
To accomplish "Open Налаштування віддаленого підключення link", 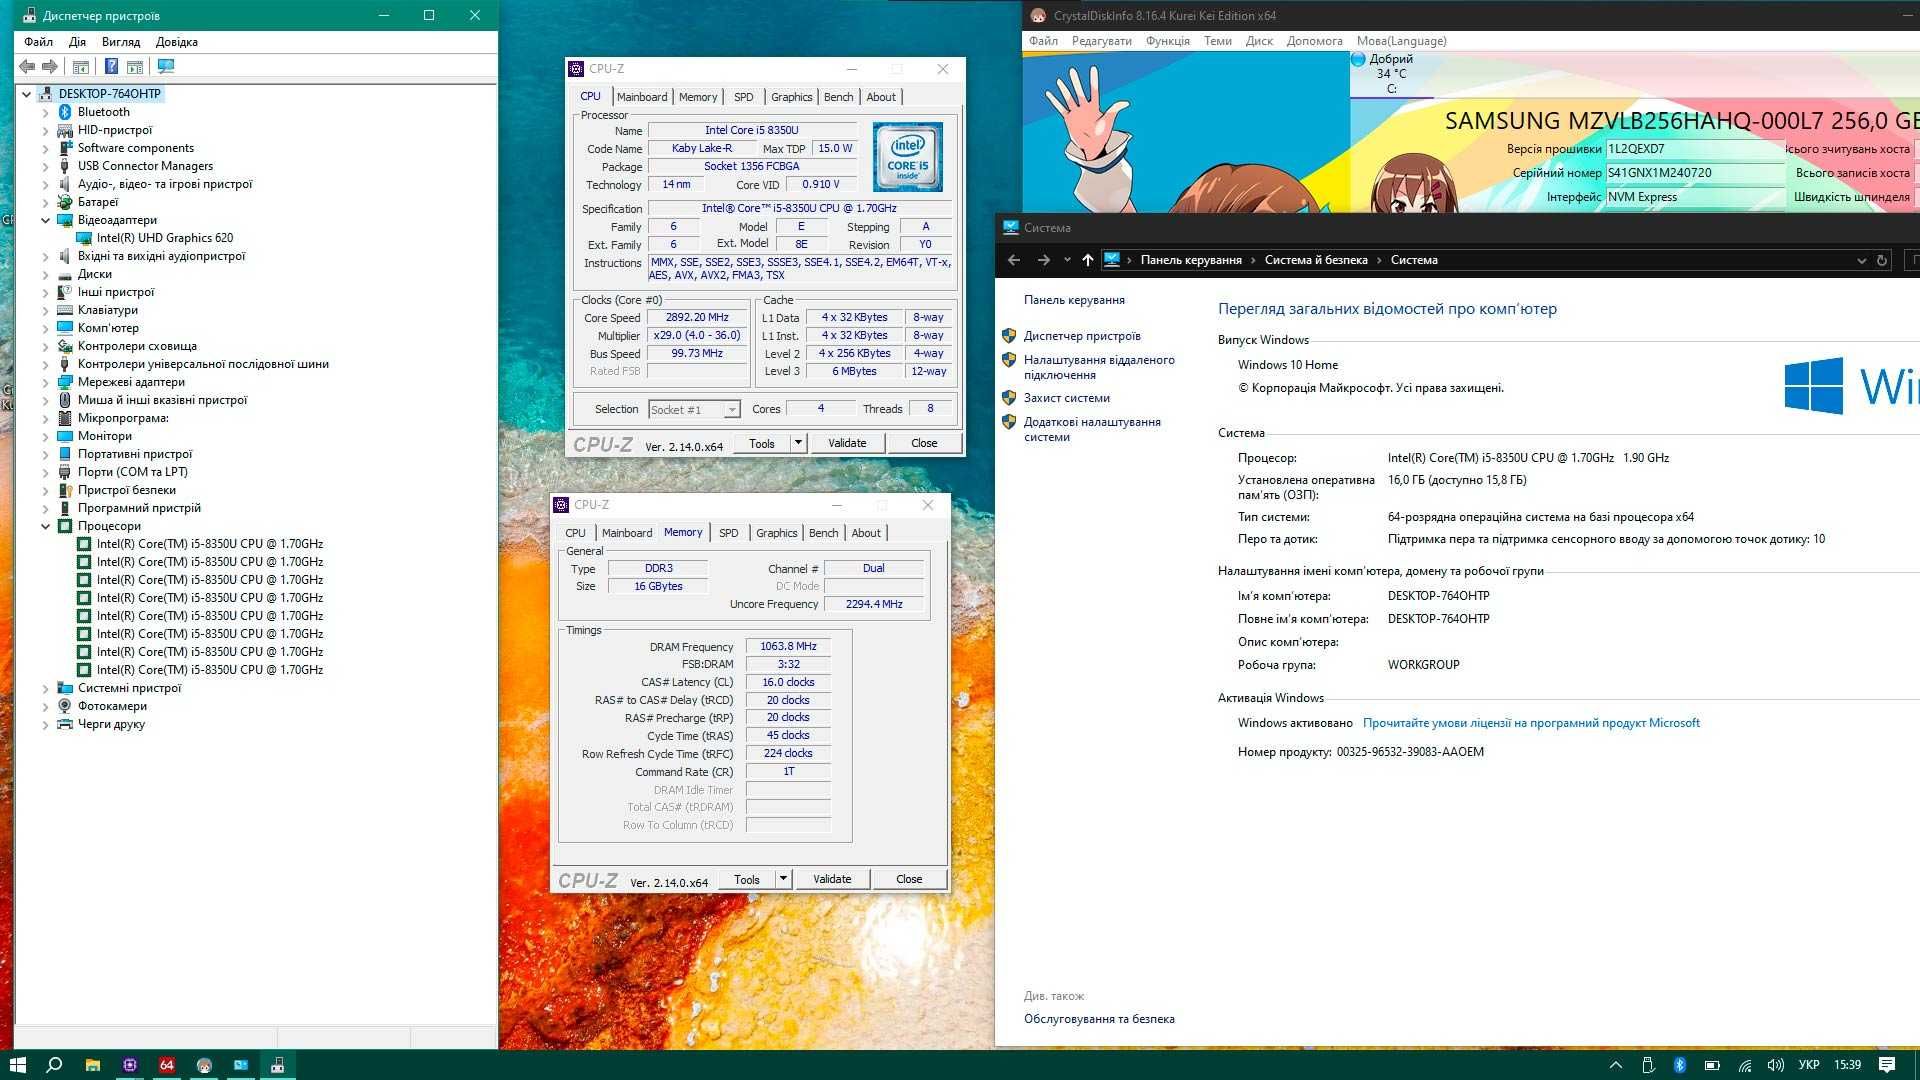I will pyautogui.click(x=1099, y=367).
